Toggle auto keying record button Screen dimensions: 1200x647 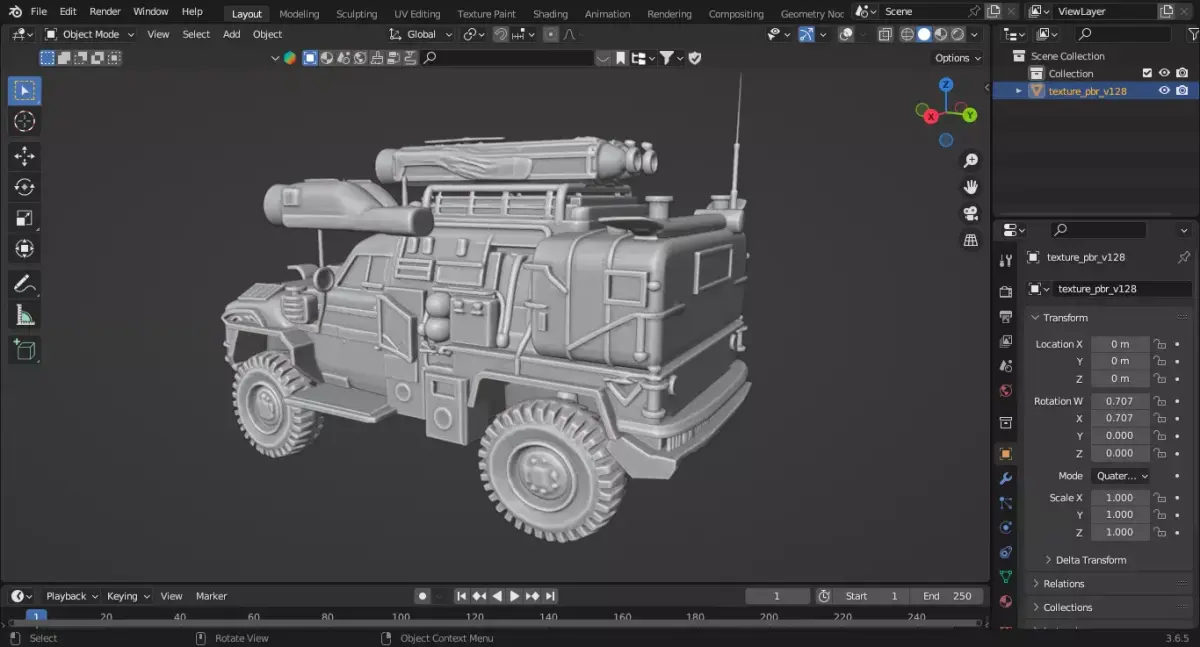point(422,596)
